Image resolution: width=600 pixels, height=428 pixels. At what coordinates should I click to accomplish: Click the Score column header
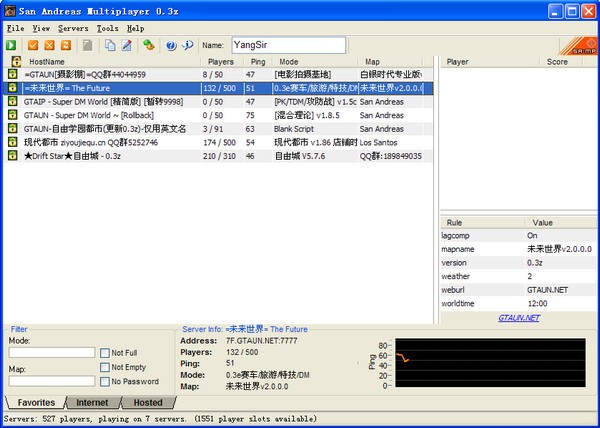click(561, 62)
